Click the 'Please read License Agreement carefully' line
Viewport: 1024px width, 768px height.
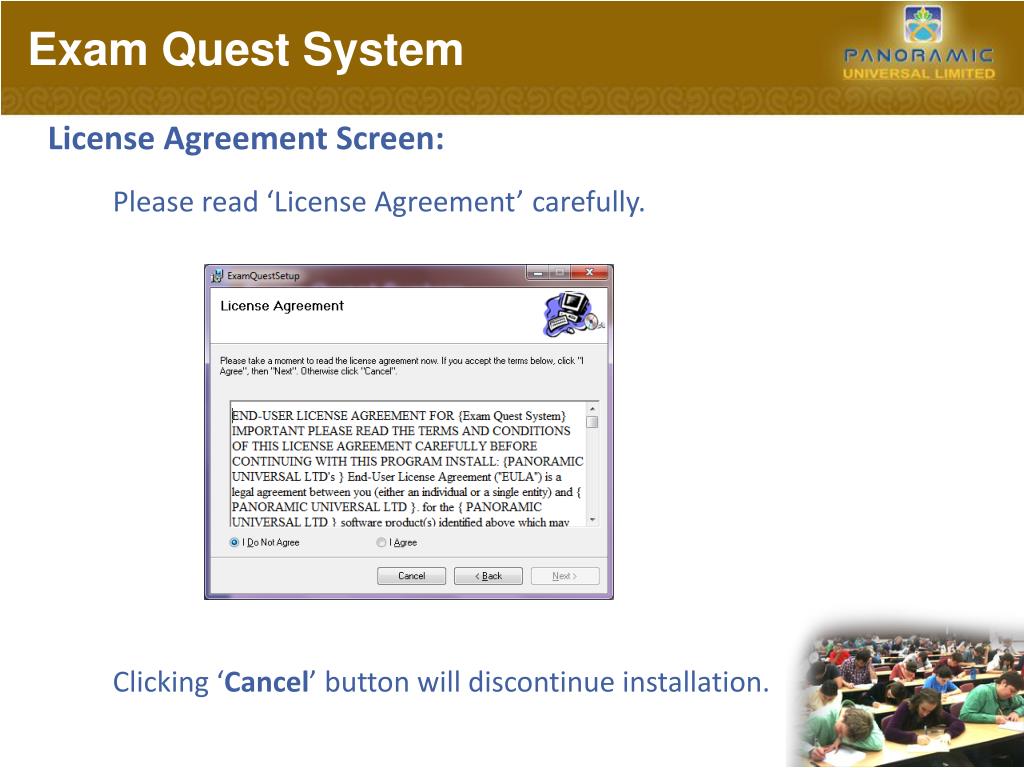point(379,202)
